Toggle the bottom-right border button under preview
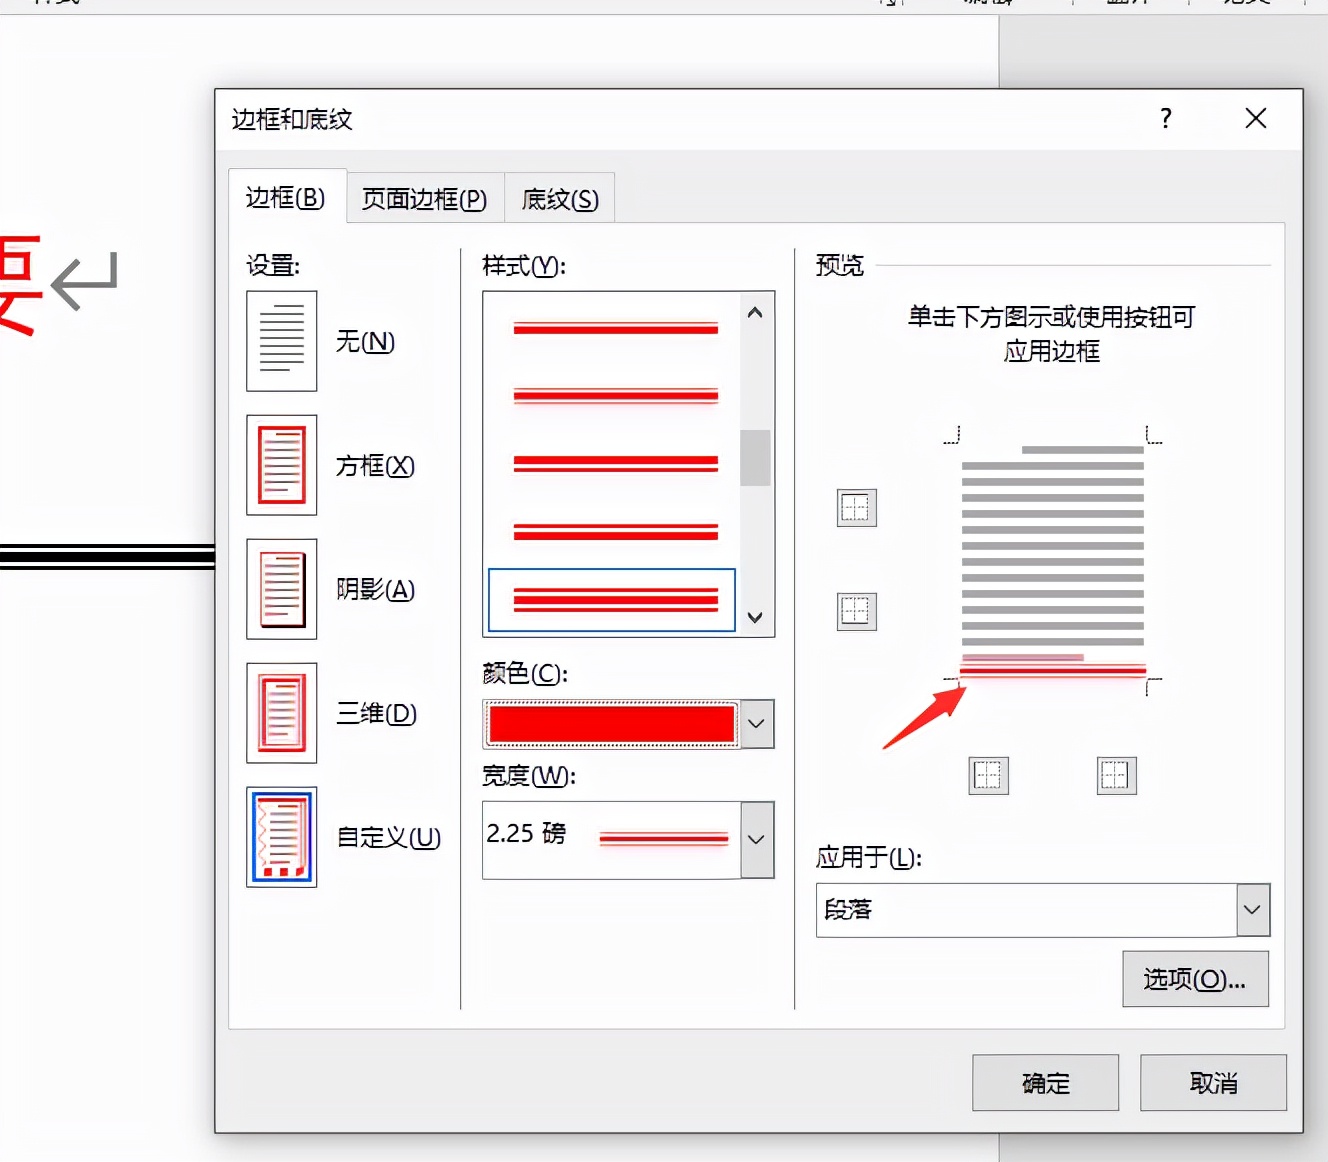This screenshot has height=1162, width=1328. (x=1116, y=775)
